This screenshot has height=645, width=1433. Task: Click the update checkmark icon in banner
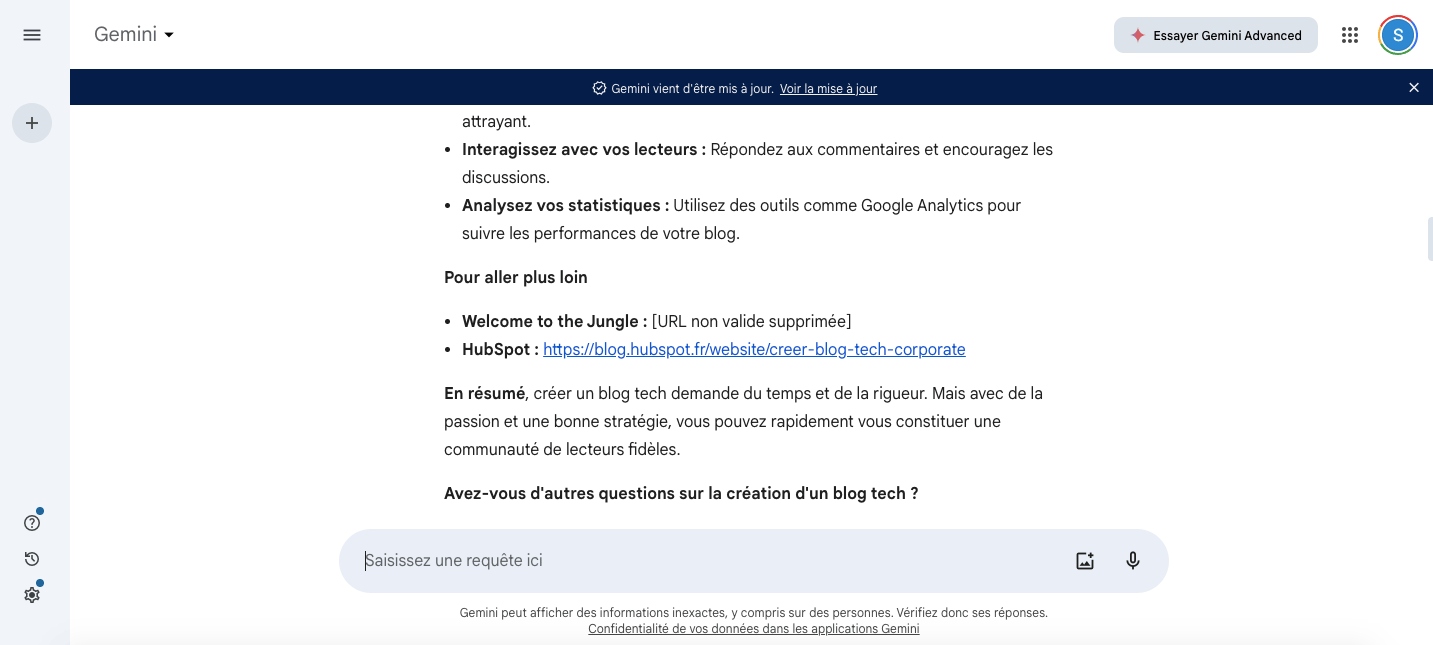(599, 88)
